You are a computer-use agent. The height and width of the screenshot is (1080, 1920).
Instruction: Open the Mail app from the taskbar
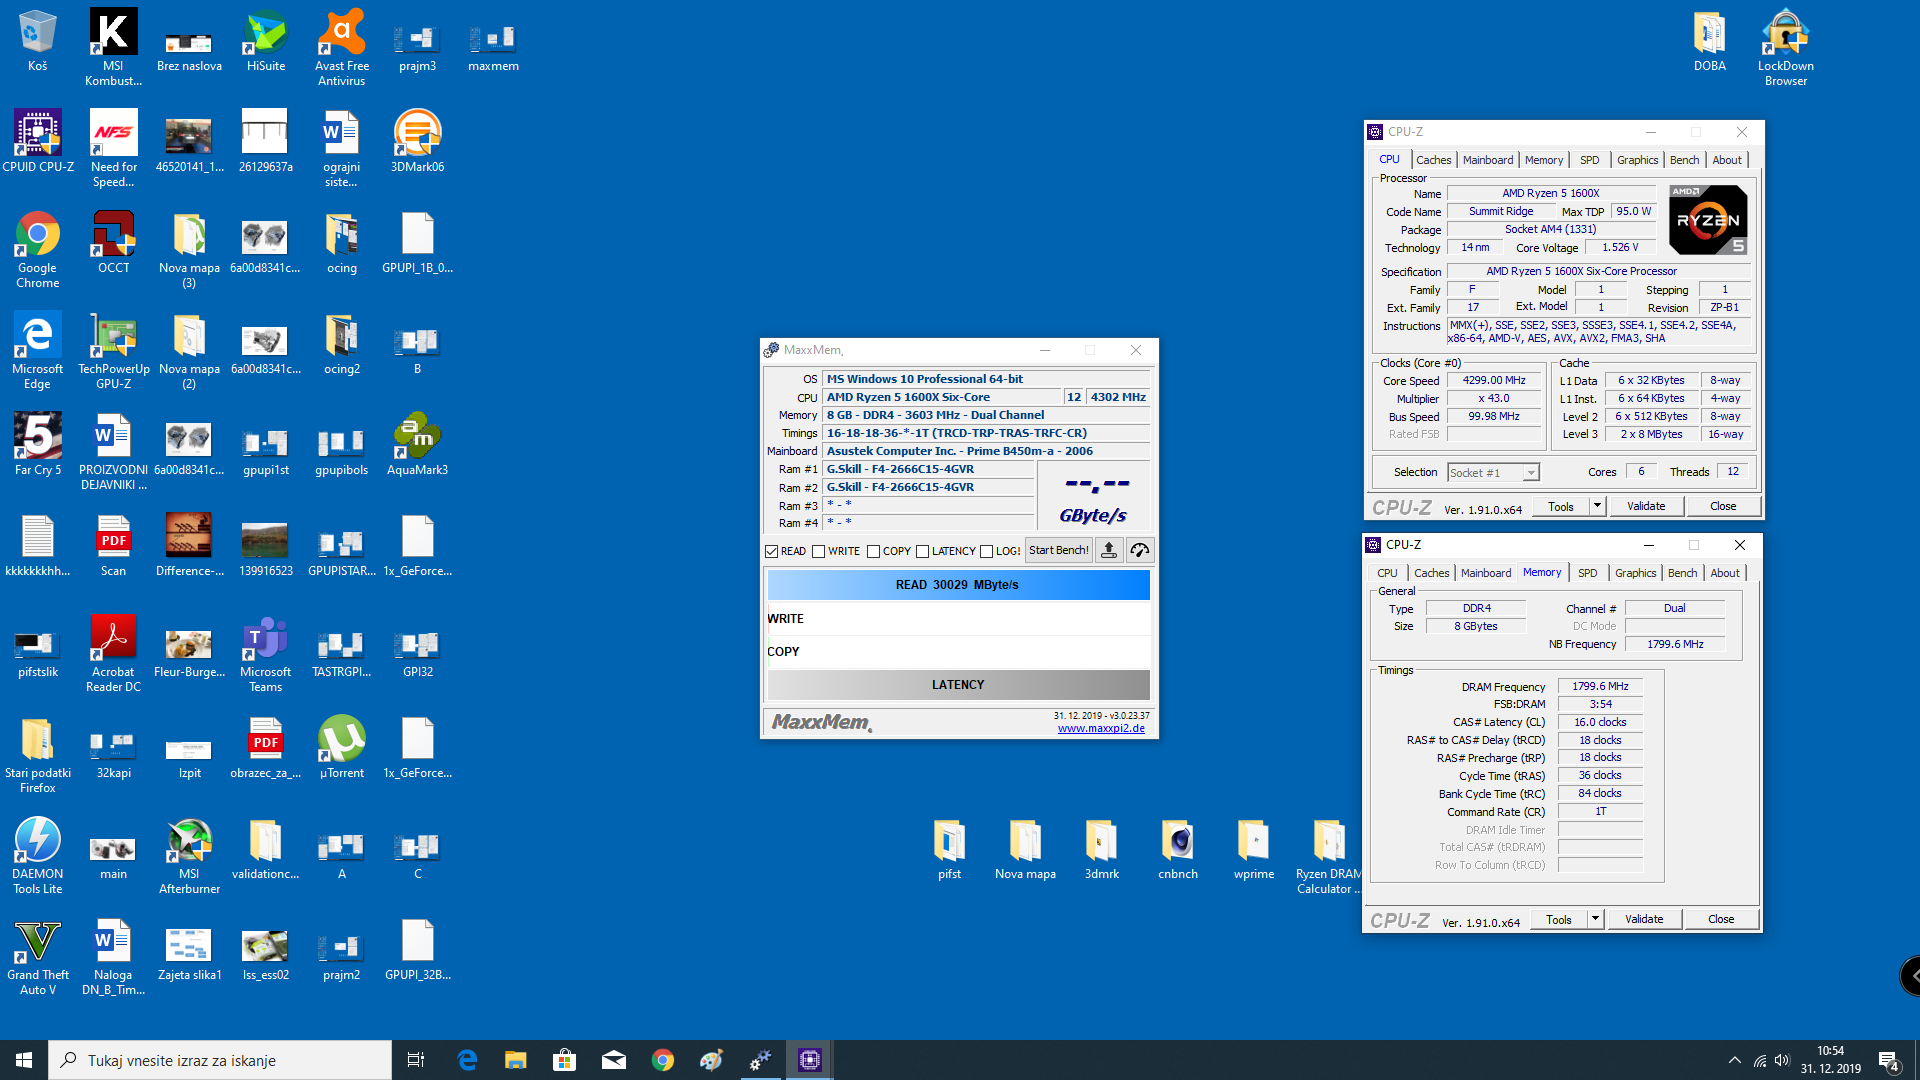coord(614,1060)
